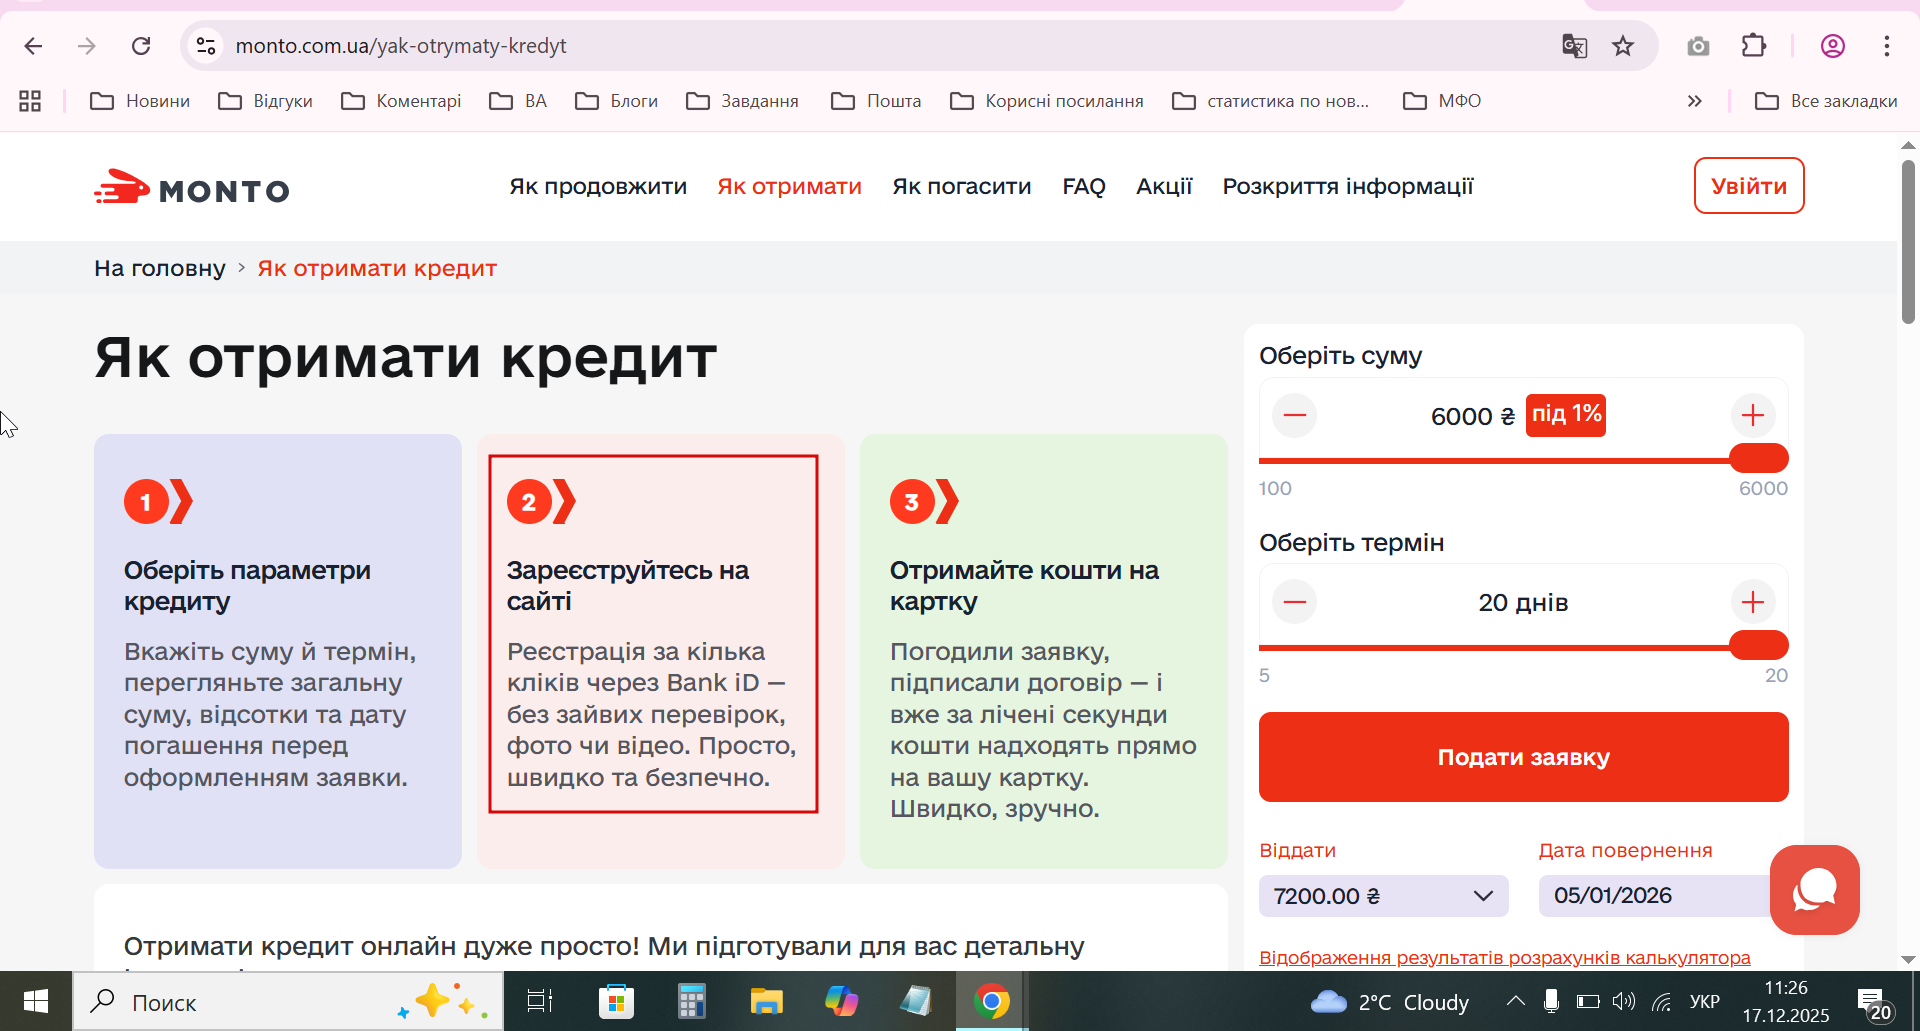
Task: Click the loan amount slider handle
Action: coord(1759,458)
